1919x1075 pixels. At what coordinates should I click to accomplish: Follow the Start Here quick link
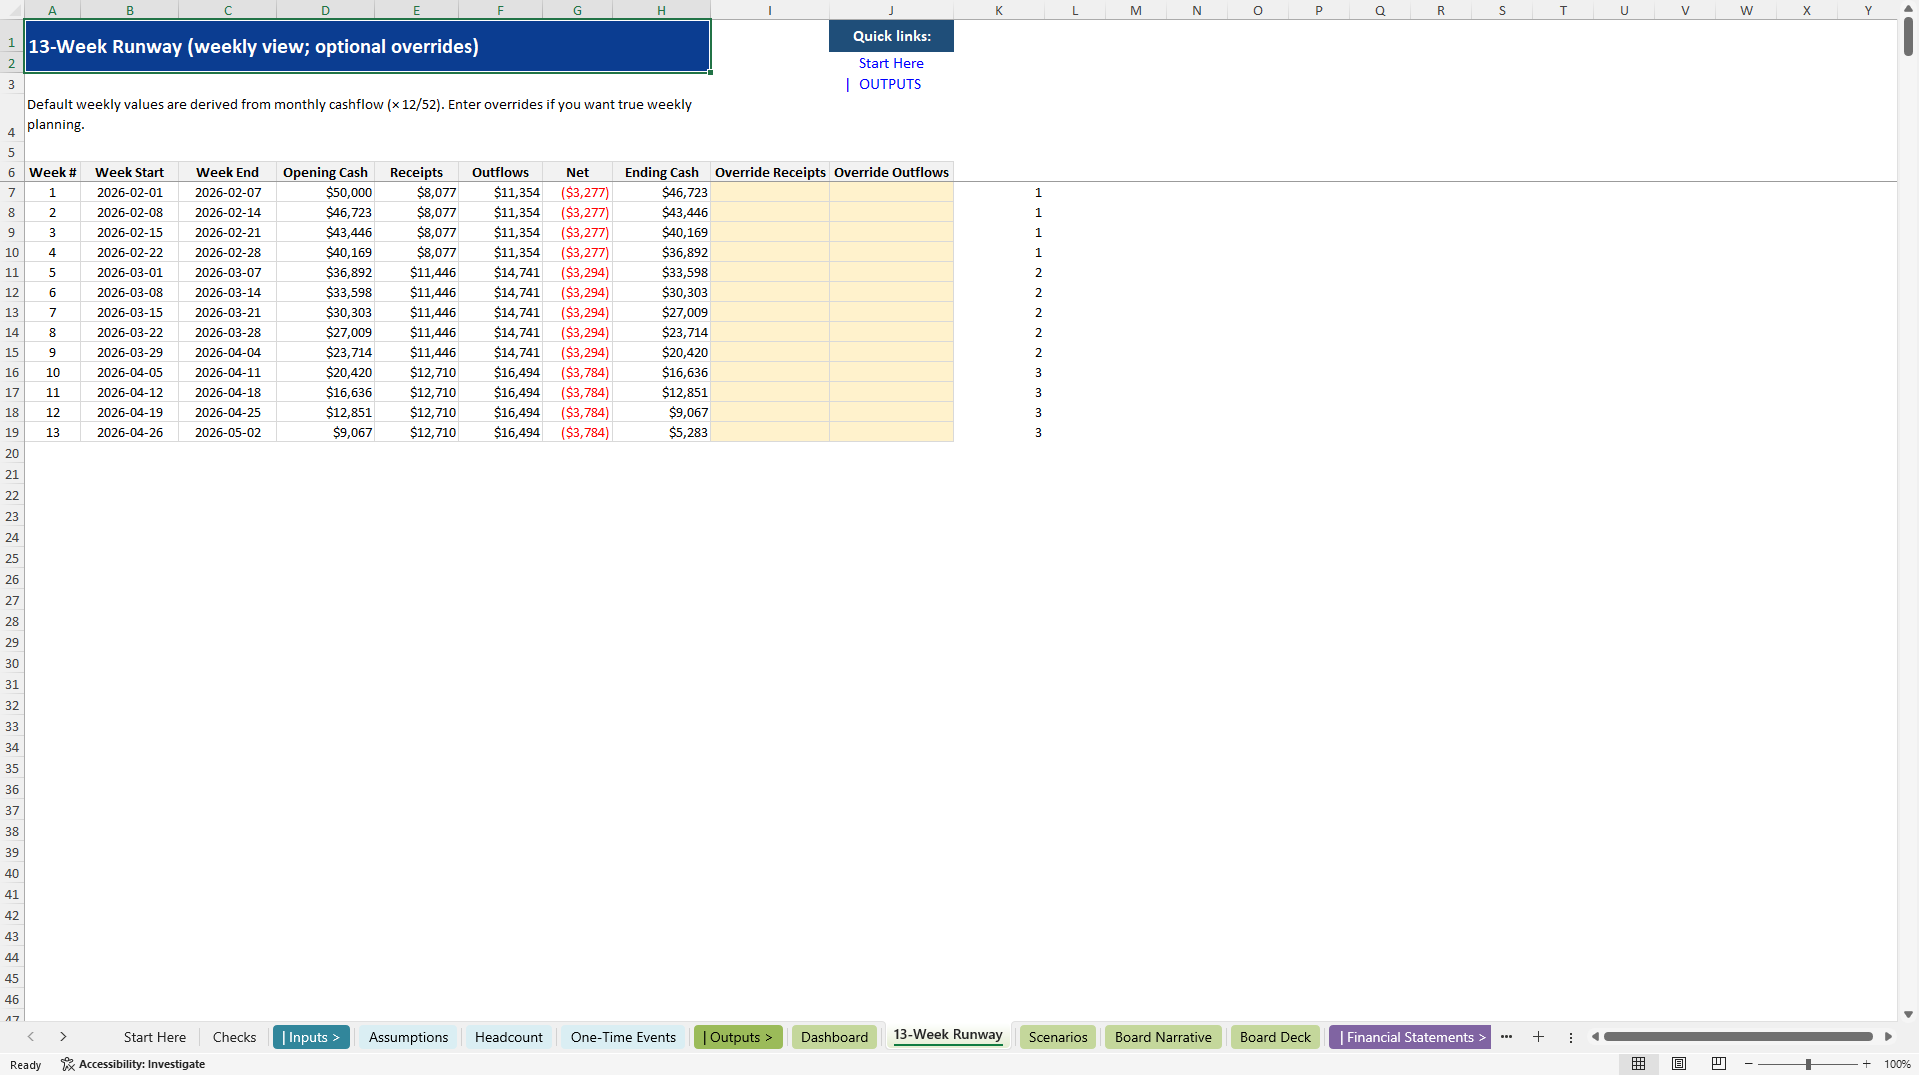(891, 63)
